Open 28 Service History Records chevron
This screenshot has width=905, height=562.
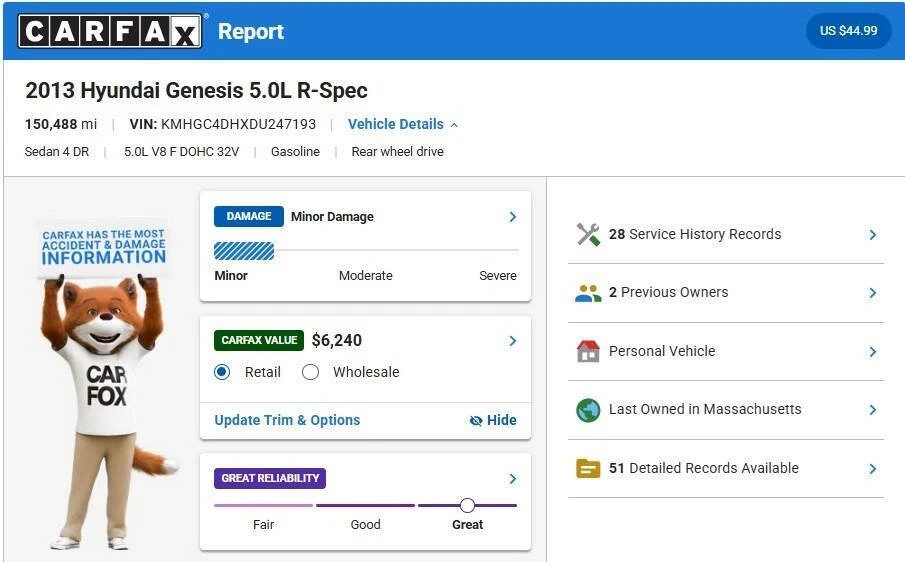[x=873, y=235]
